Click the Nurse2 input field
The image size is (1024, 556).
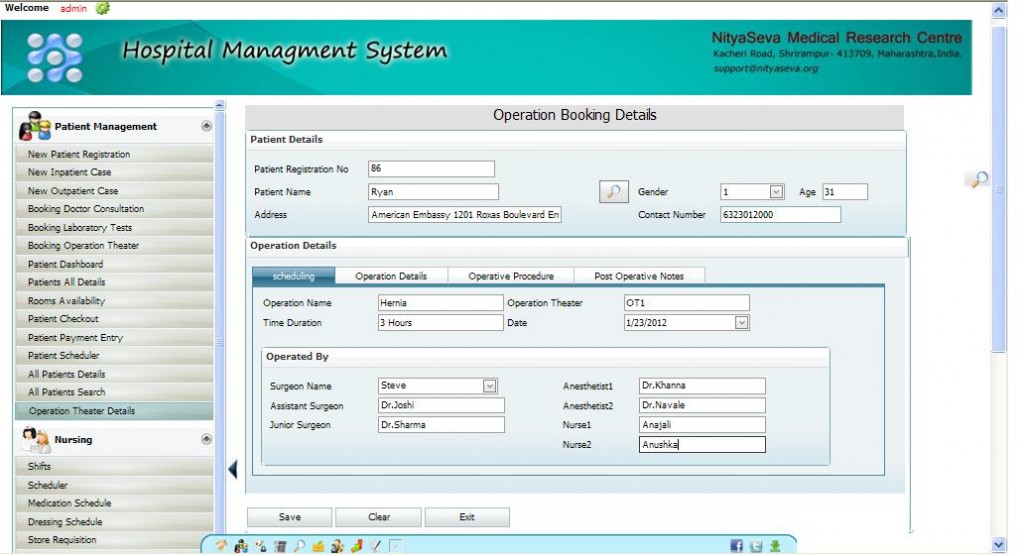[x=702, y=445]
